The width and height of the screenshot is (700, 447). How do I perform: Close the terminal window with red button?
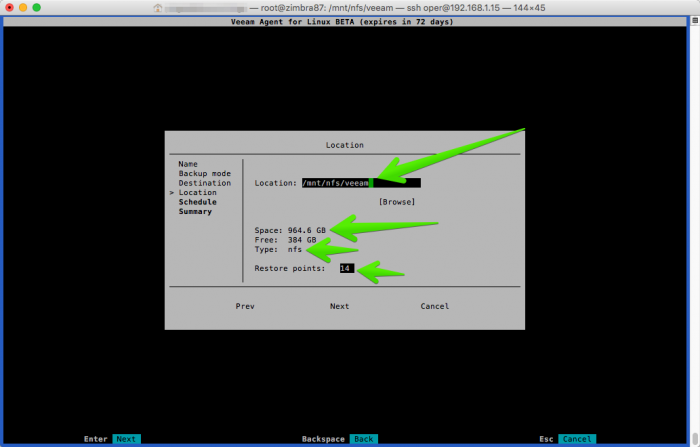9,8
